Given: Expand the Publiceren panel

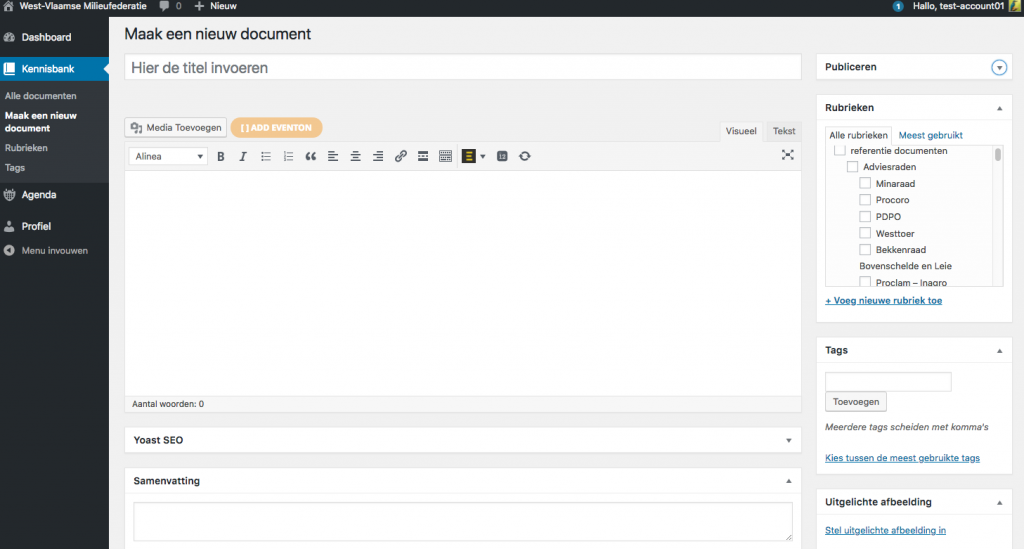Looking at the screenshot, I should click(999, 67).
